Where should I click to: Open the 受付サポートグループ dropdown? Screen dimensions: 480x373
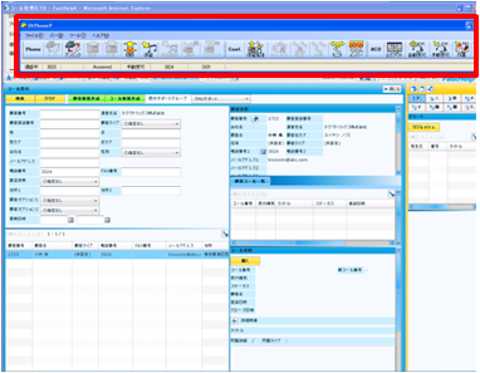[221, 99]
